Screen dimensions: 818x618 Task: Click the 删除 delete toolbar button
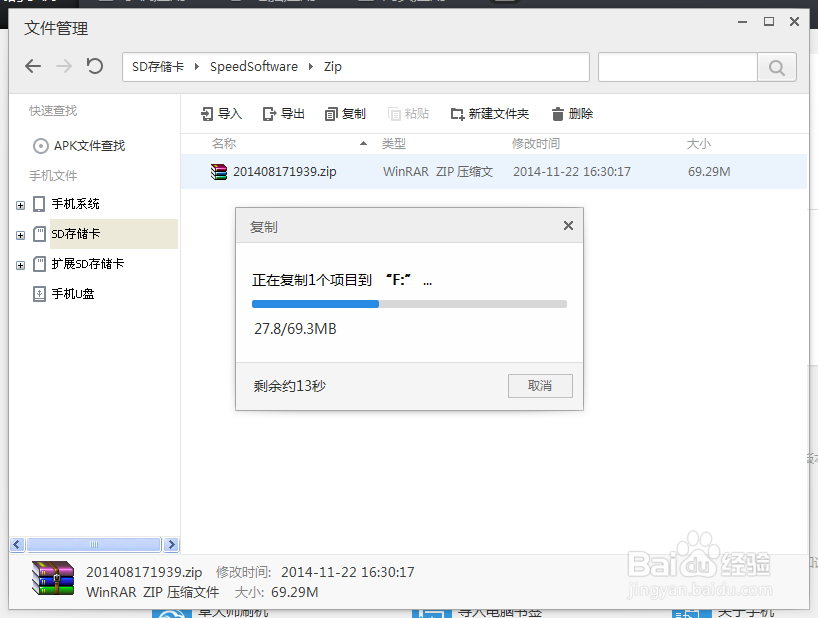[x=572, y=114]
